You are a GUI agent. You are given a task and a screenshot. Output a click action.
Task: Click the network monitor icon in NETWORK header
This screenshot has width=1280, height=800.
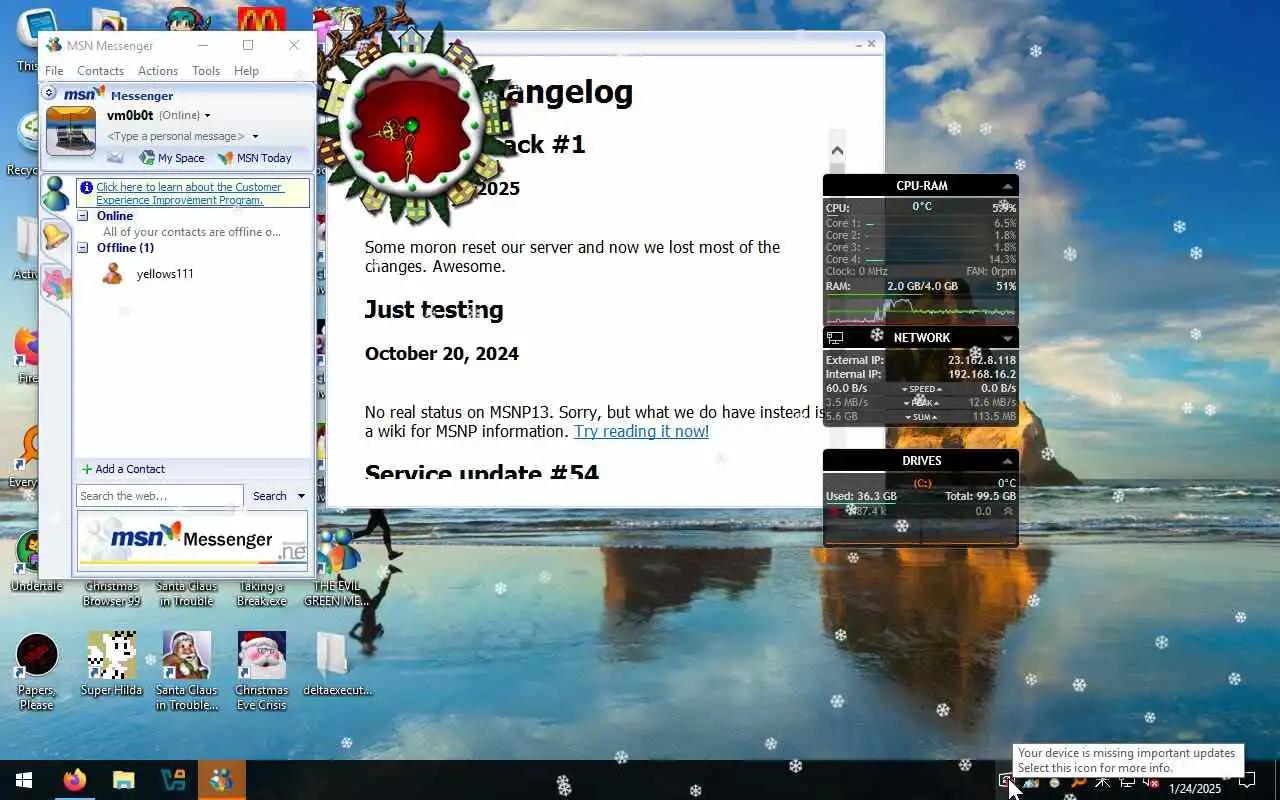(835, 338)
